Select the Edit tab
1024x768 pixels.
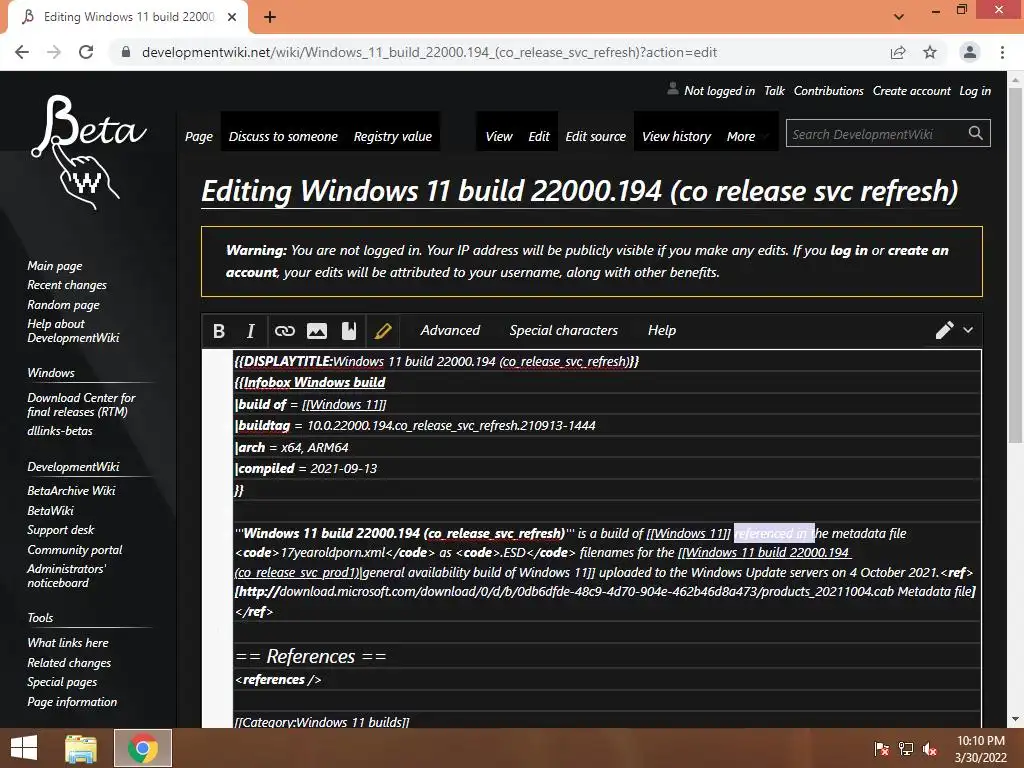539,136
